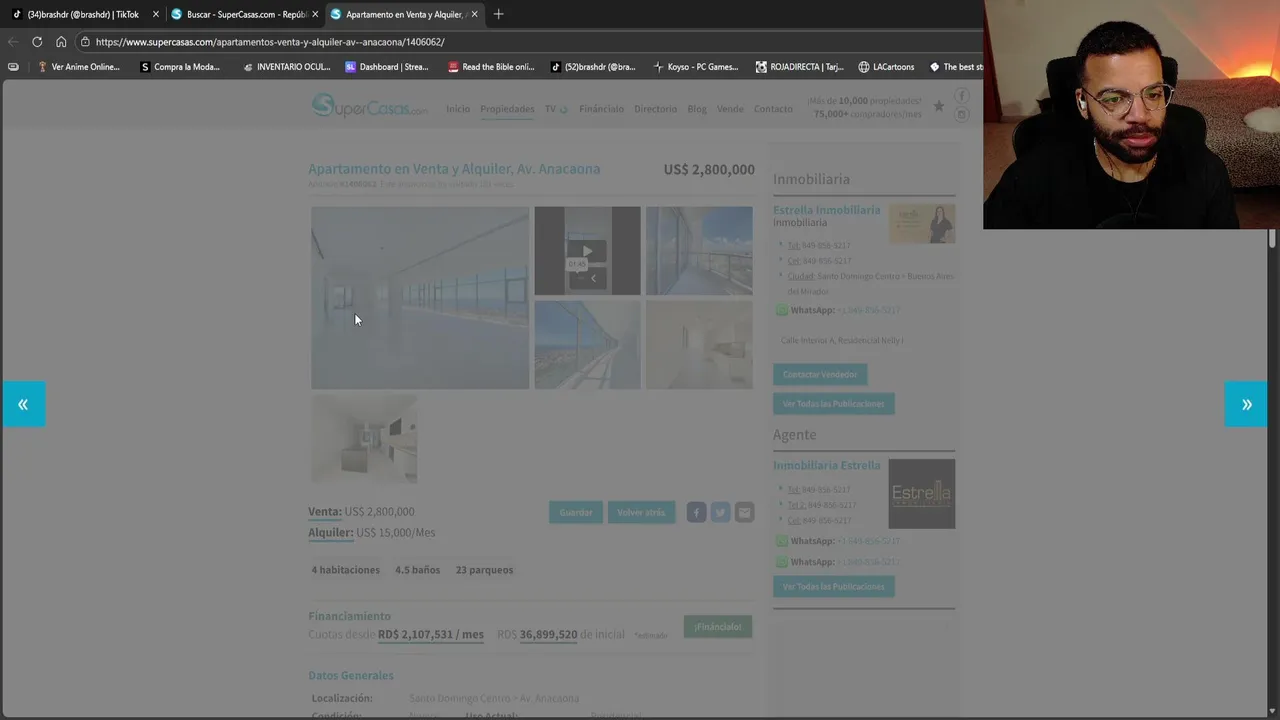Click the Volver atrás button

[x=641, y=512]
